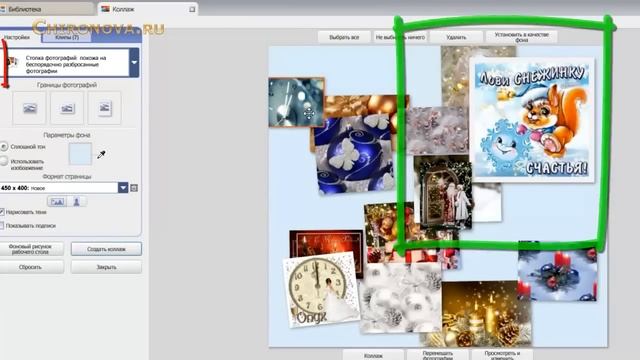Click the add custom page size icon

pos(134,188)
